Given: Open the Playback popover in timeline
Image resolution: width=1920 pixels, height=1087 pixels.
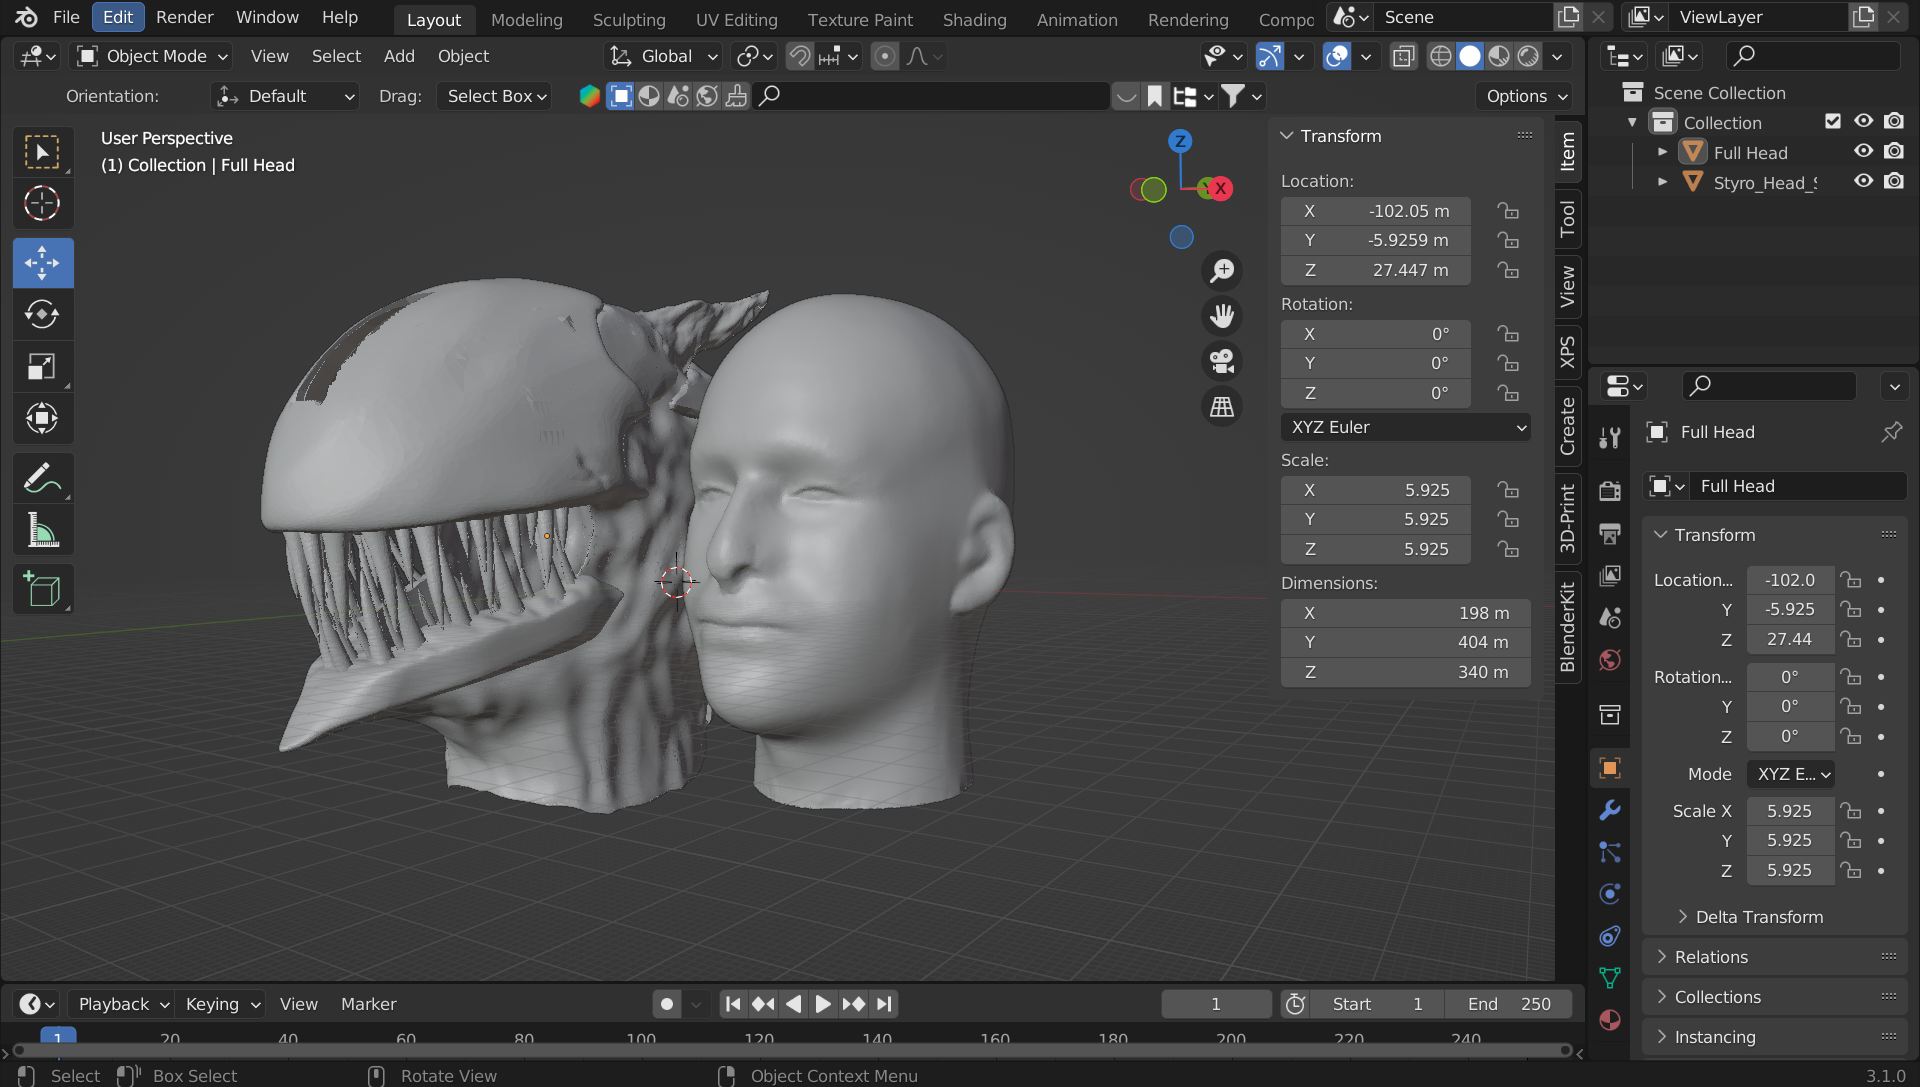Looking at the screenshot, I should 123,1004.
